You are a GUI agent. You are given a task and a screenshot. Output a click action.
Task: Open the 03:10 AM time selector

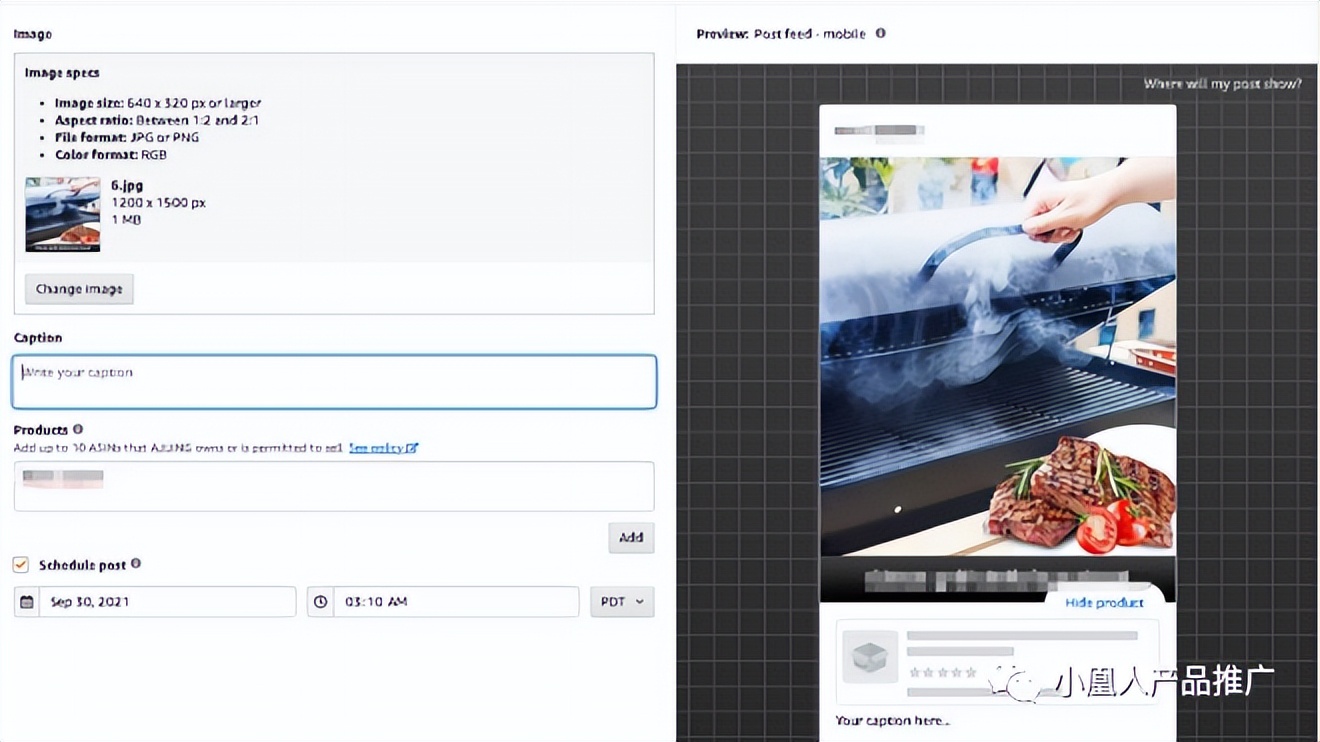(x=455, y=602)
